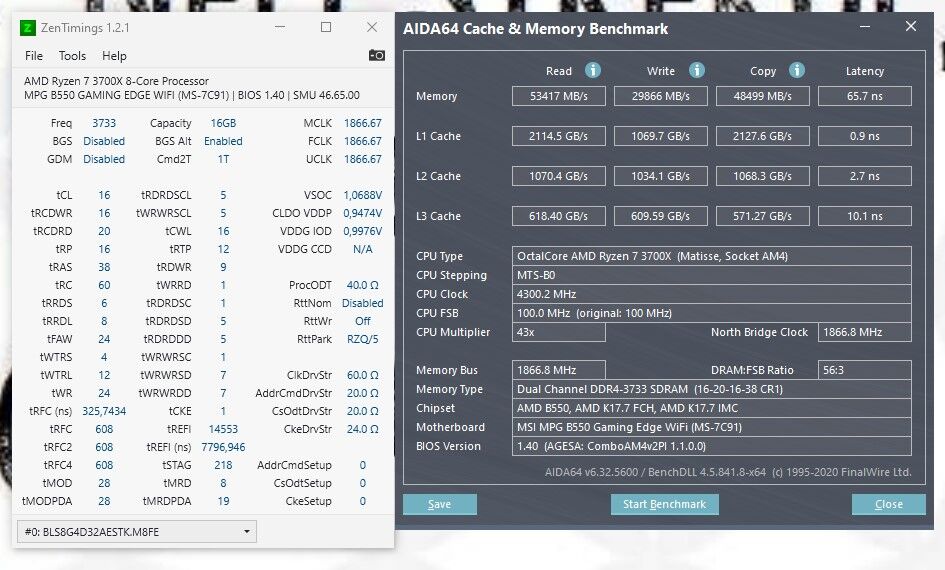Select L1 Cache latency value 0.9 ns
This screenshot has height=570, width=945.
click(865, 136)
